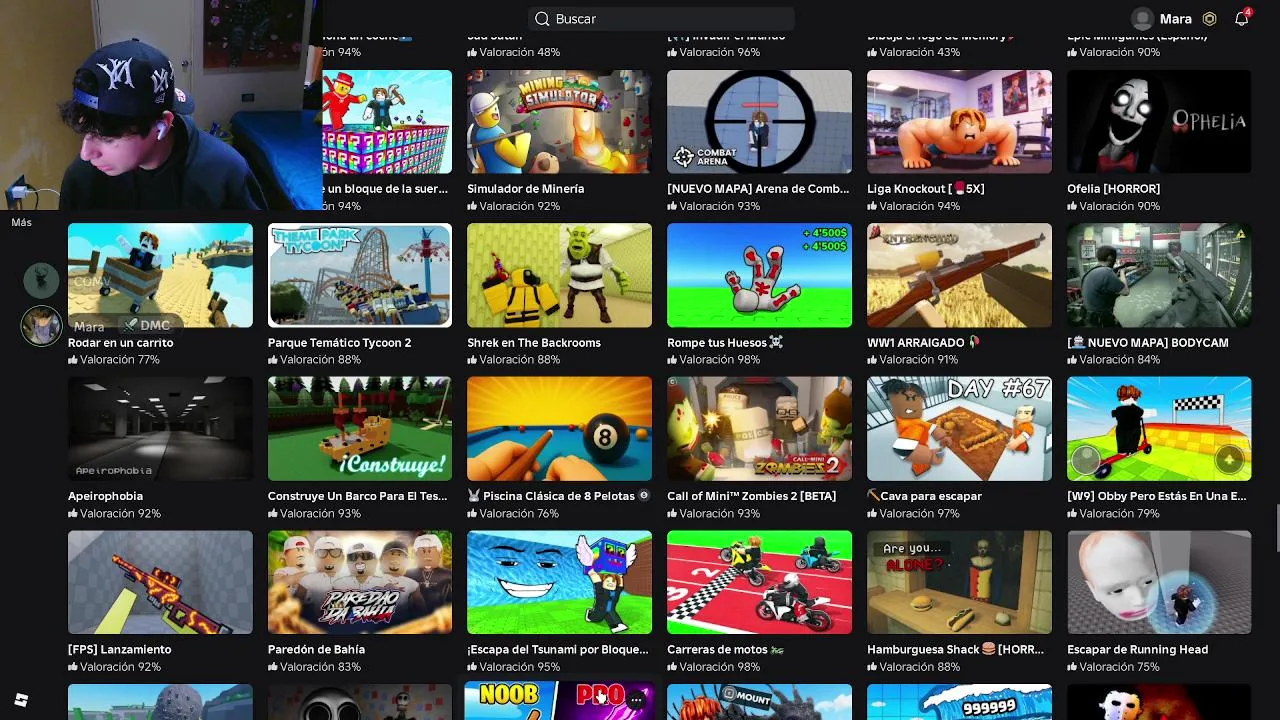Screen dimensions: 1280x720
Task: Open the BODYCAM game thumbnail
Action: coord(1159,275)
